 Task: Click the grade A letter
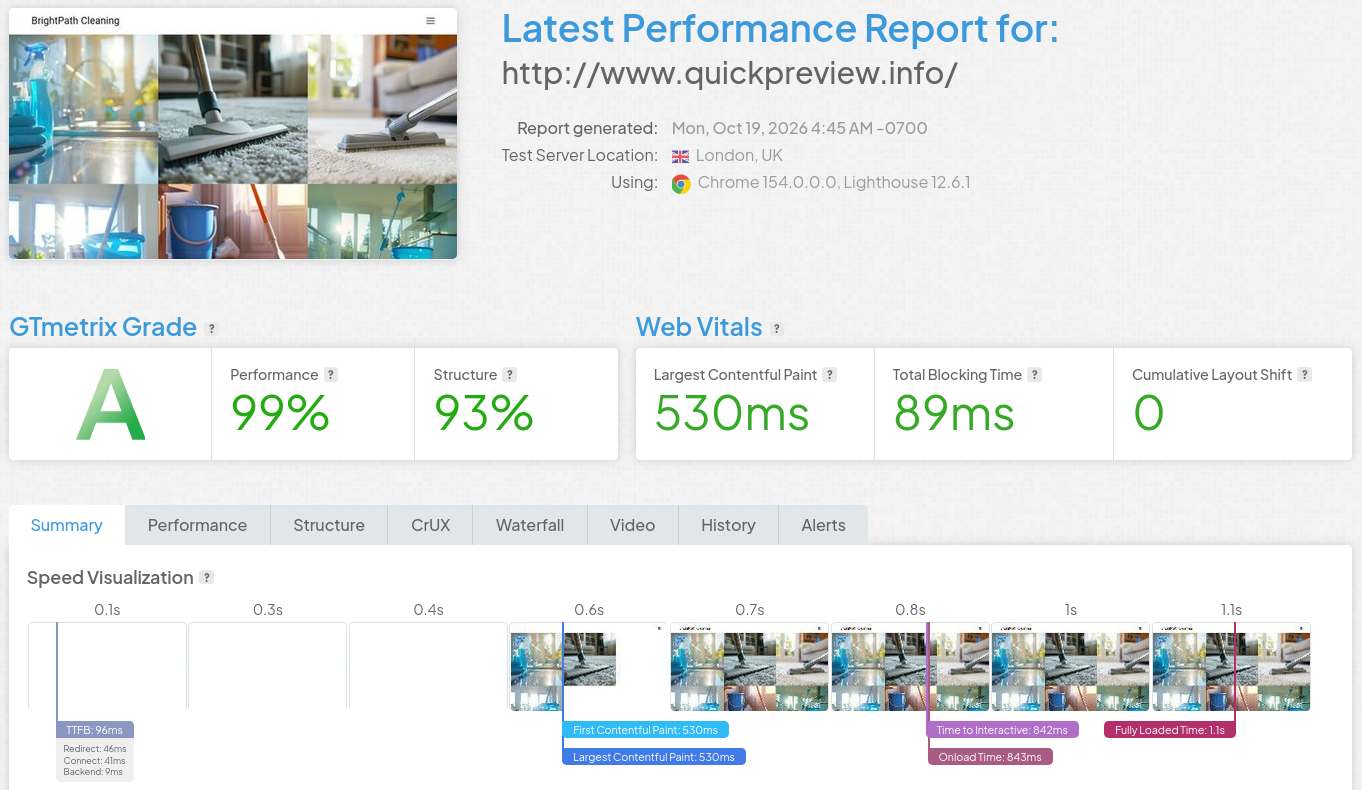(111, 405)
